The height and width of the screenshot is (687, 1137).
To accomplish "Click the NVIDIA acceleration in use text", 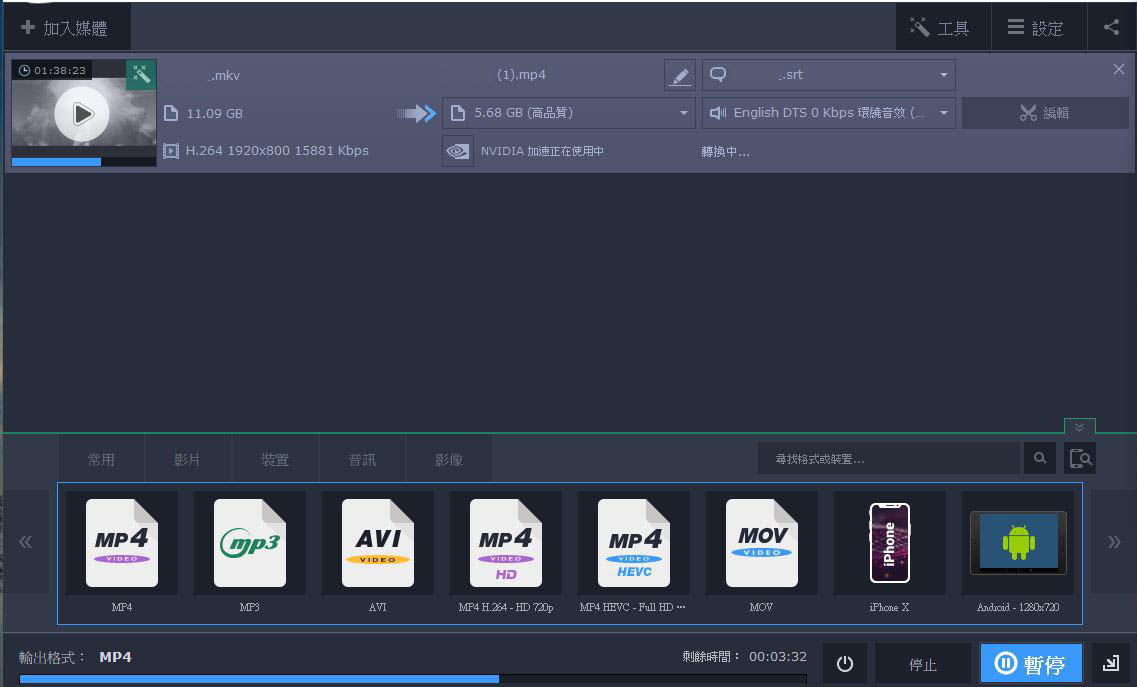I will pos(542,151).
